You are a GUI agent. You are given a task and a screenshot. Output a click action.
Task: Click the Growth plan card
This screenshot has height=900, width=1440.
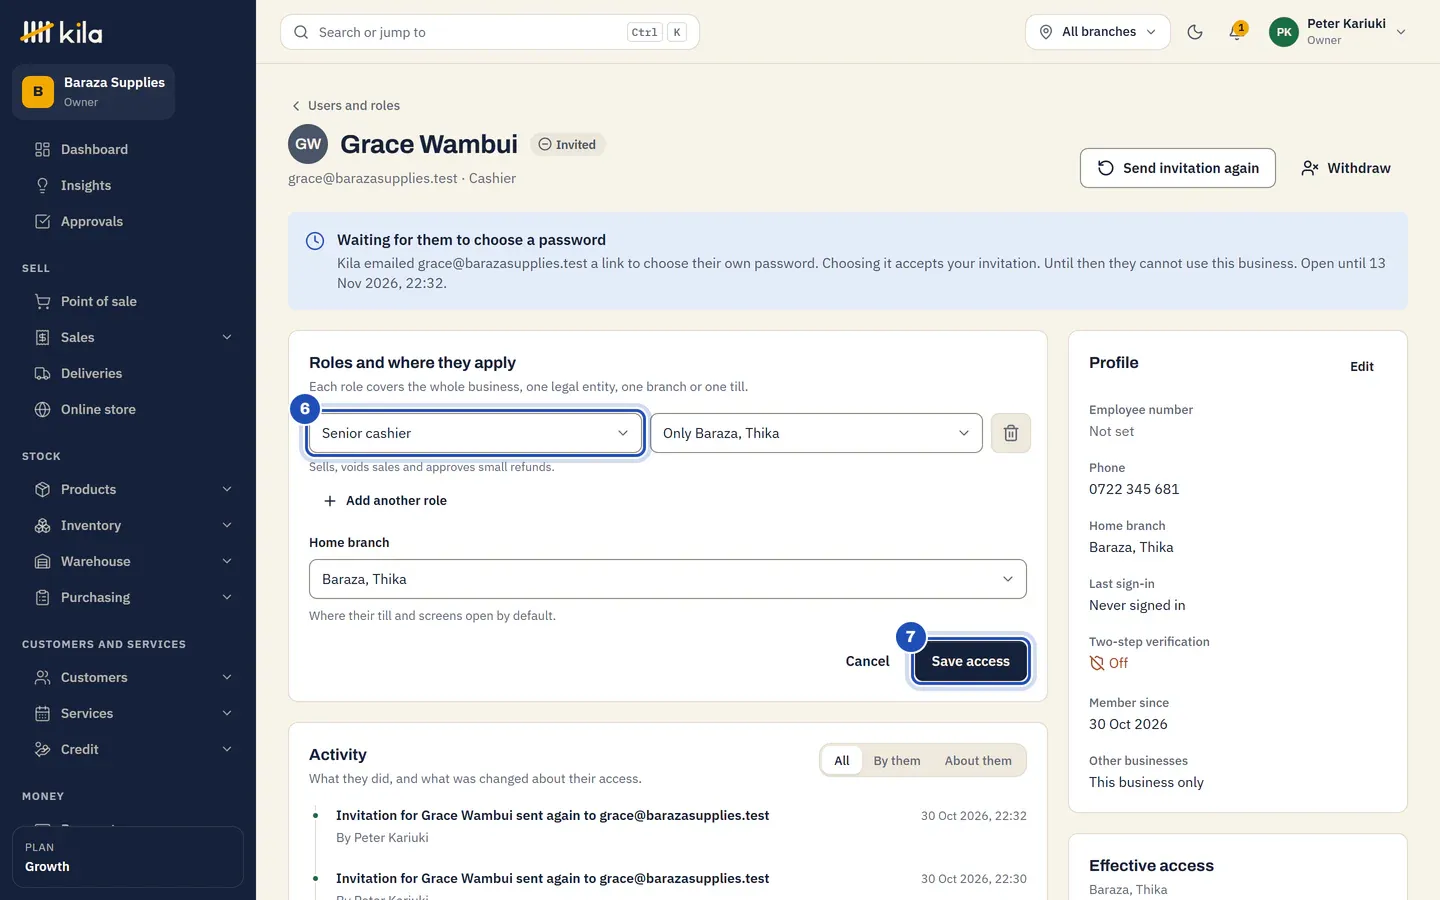[128, 857]
